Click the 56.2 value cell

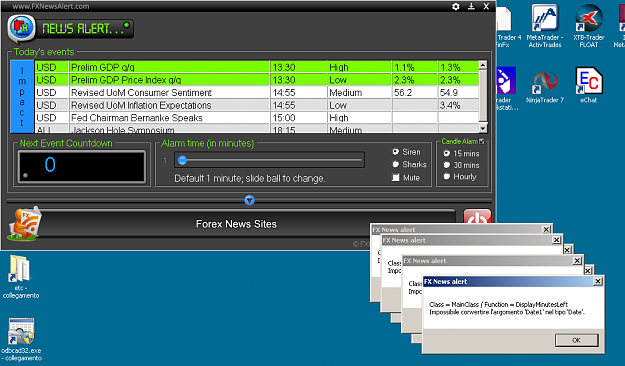pyautogui.click(x=415, y=92)
